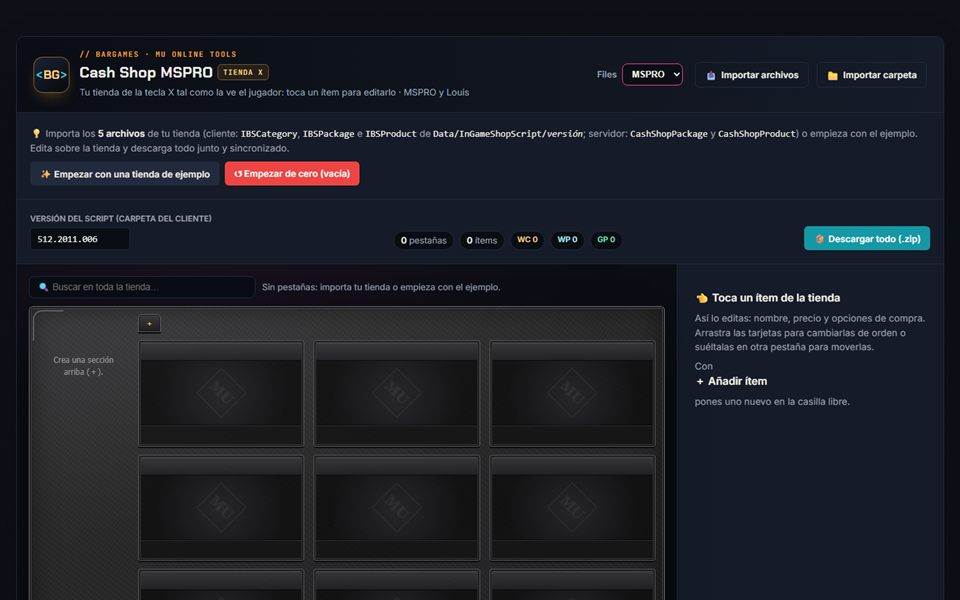This screenshot has width=960, height=600.
Task: Click the '0 ítems' counter
Action: (x=482, y=240)
